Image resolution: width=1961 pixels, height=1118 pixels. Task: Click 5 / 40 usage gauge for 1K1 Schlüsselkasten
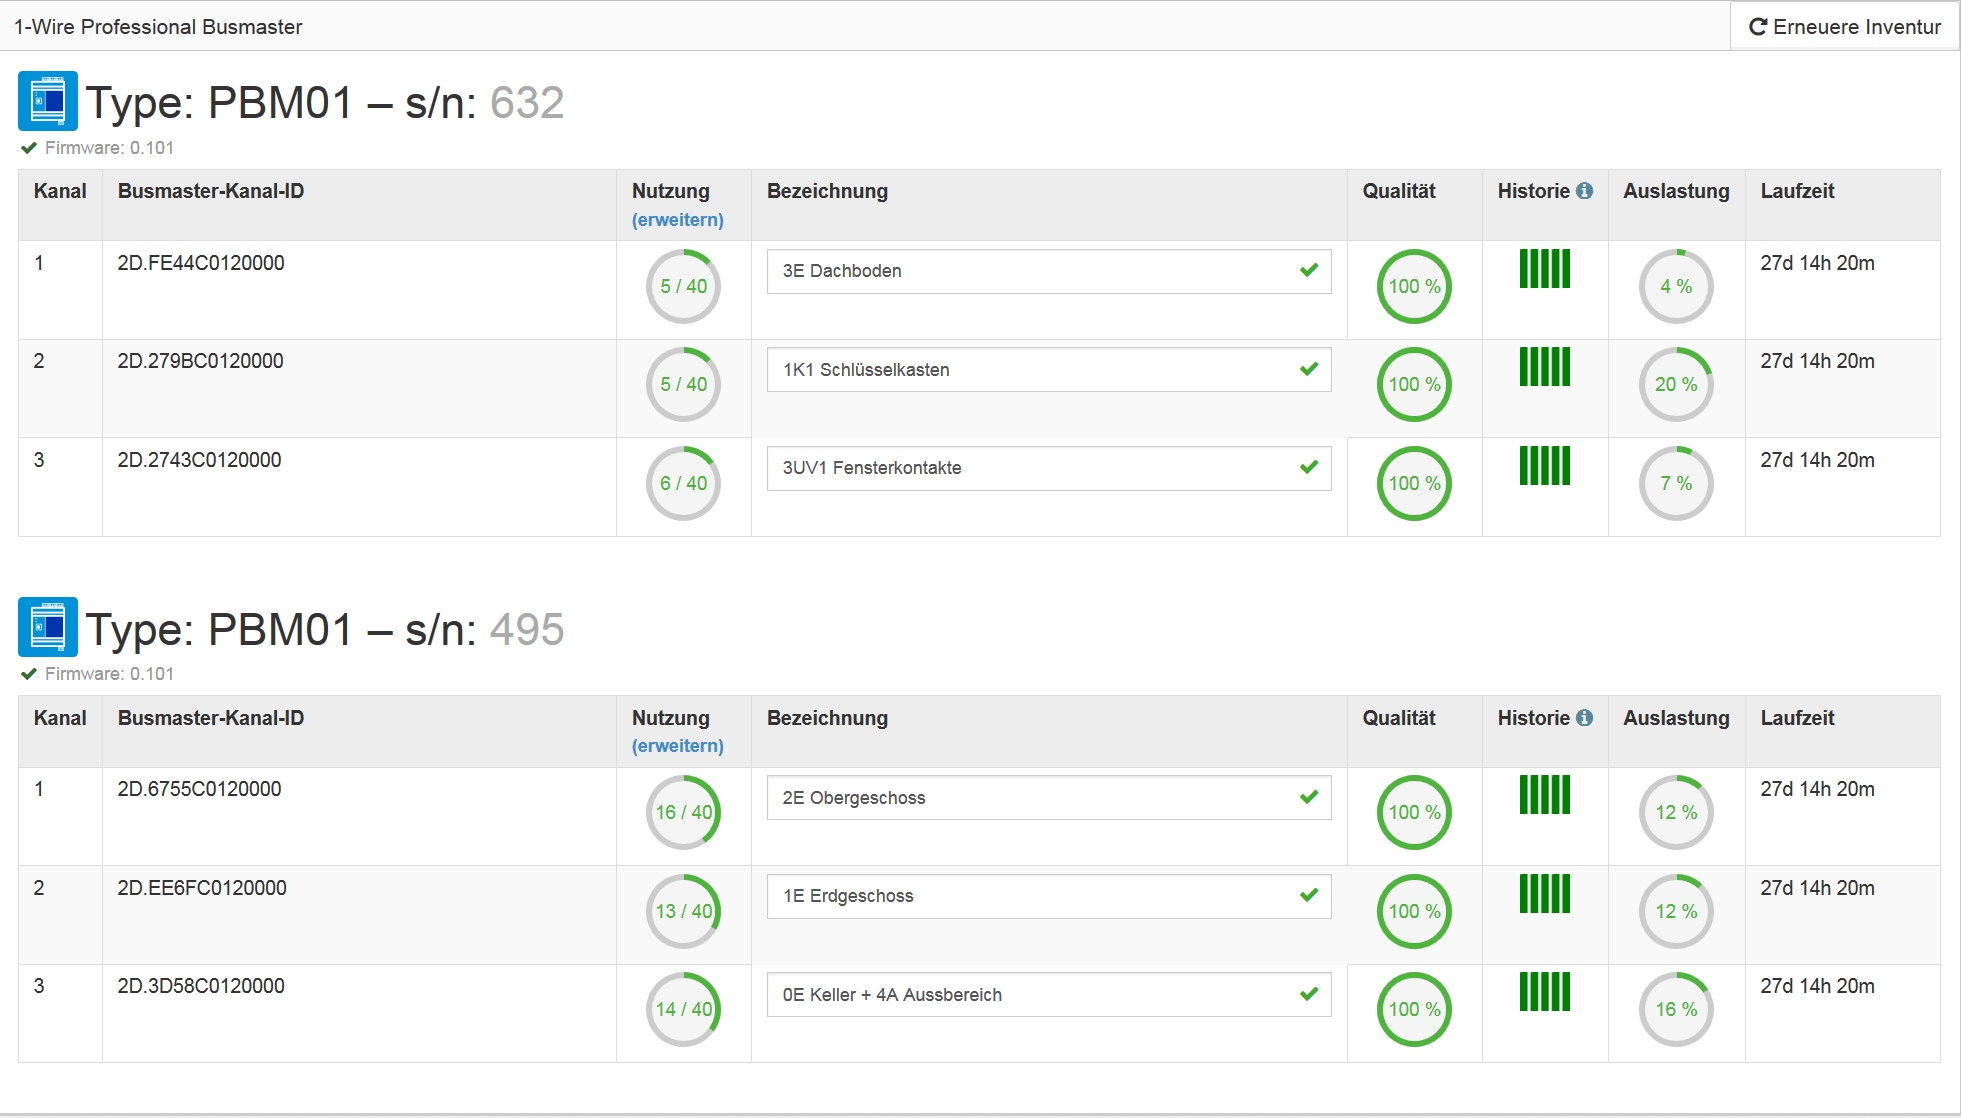click(x=684, y=384)
